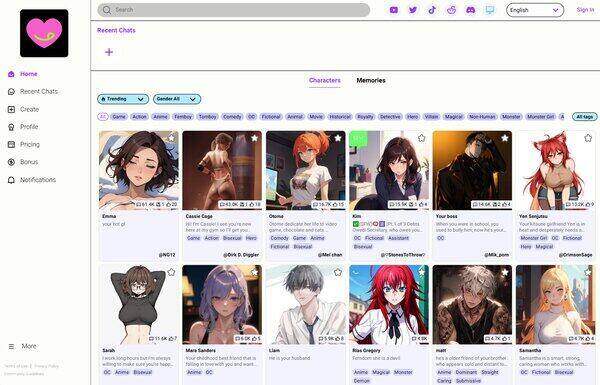Open the Create item in sidebar
600x385 pixels.
tap(23, 109)
